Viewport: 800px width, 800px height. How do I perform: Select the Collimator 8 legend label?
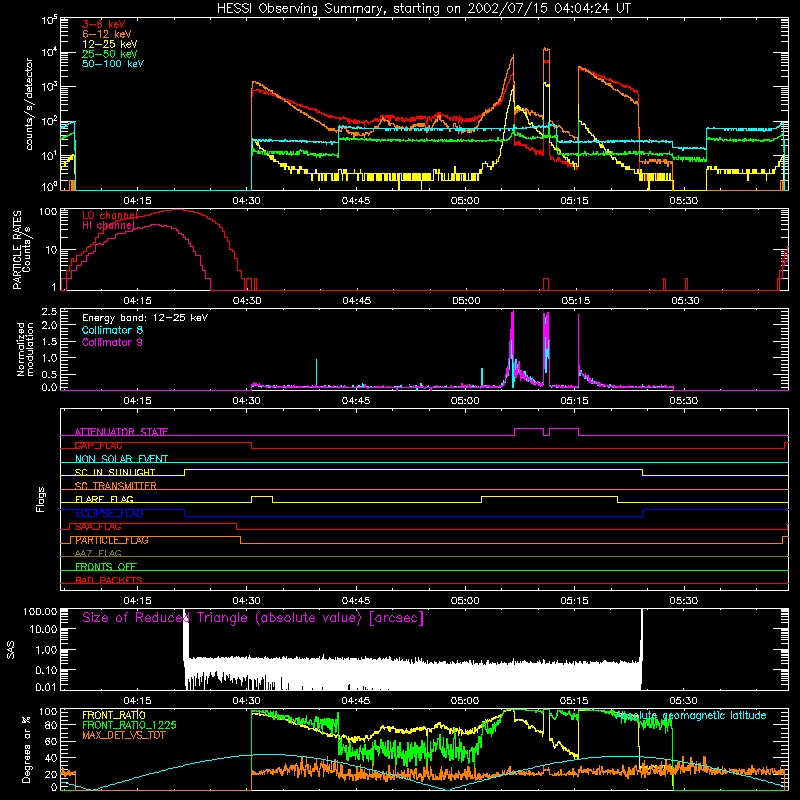(112, 330)
